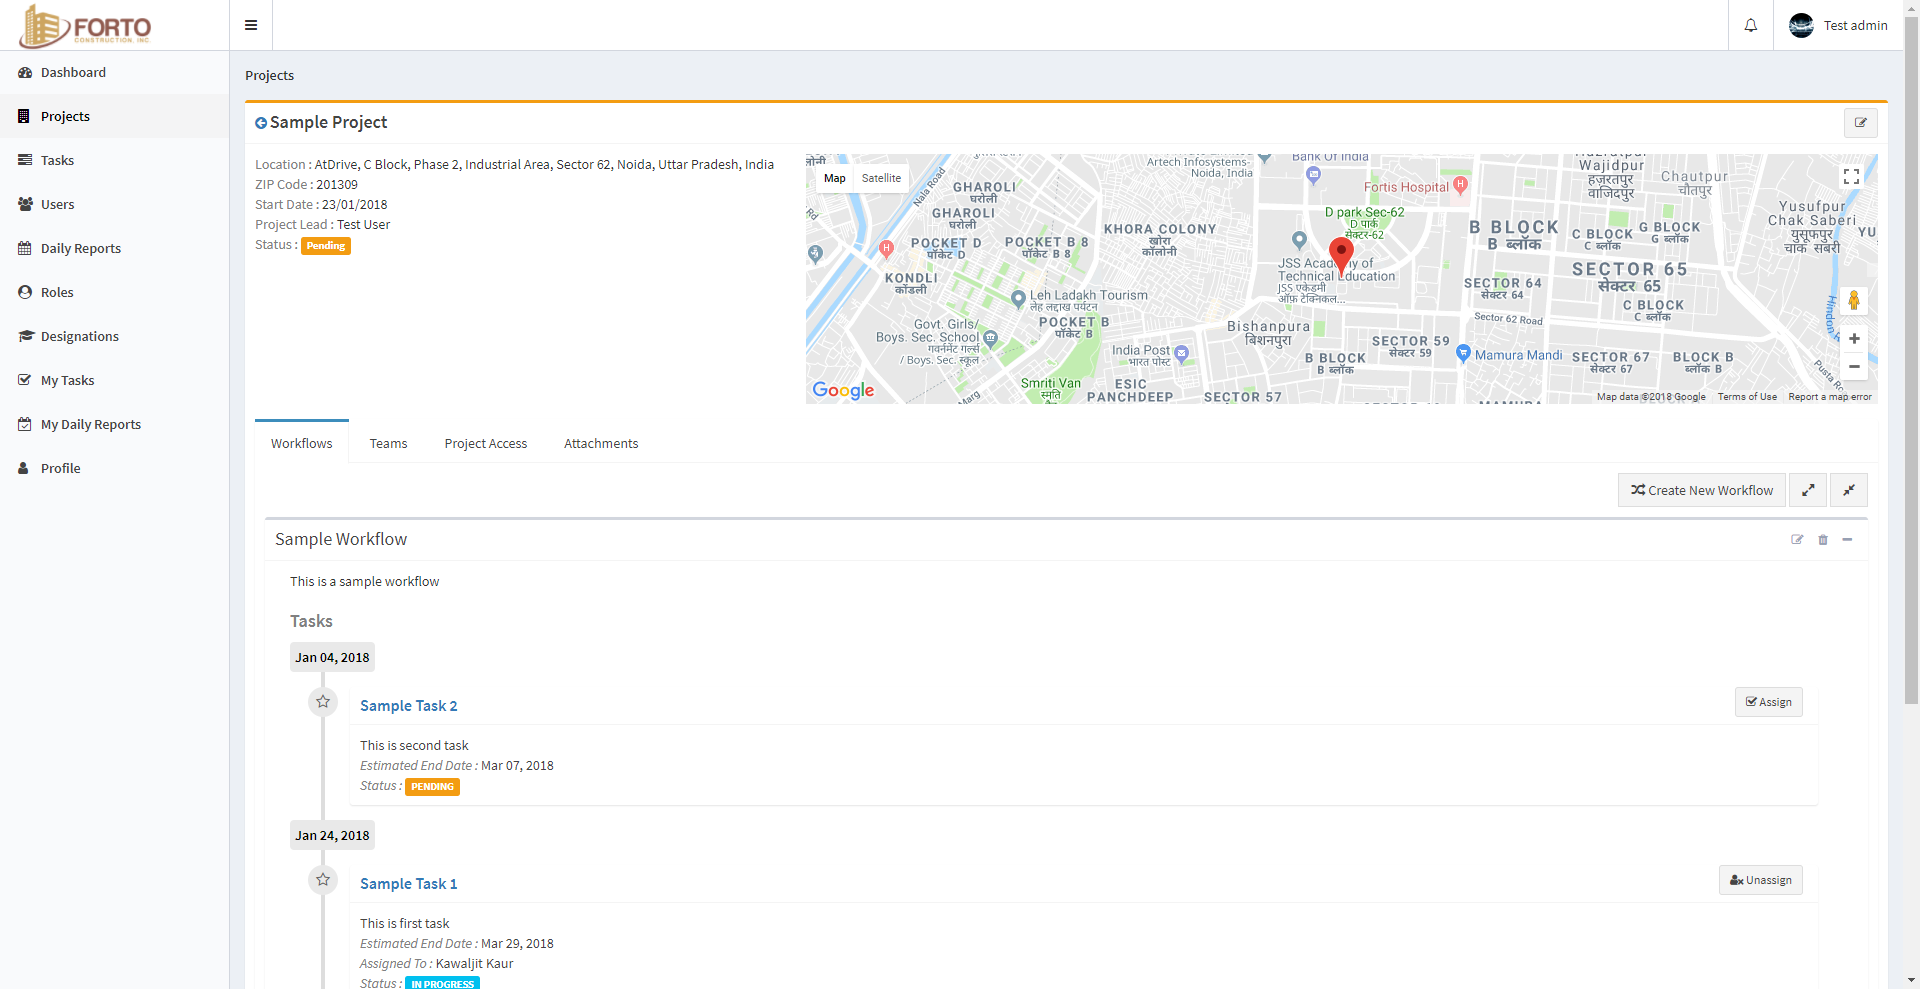
Task: Open the Sample Task 2 link
Action: tap(408, 706)
